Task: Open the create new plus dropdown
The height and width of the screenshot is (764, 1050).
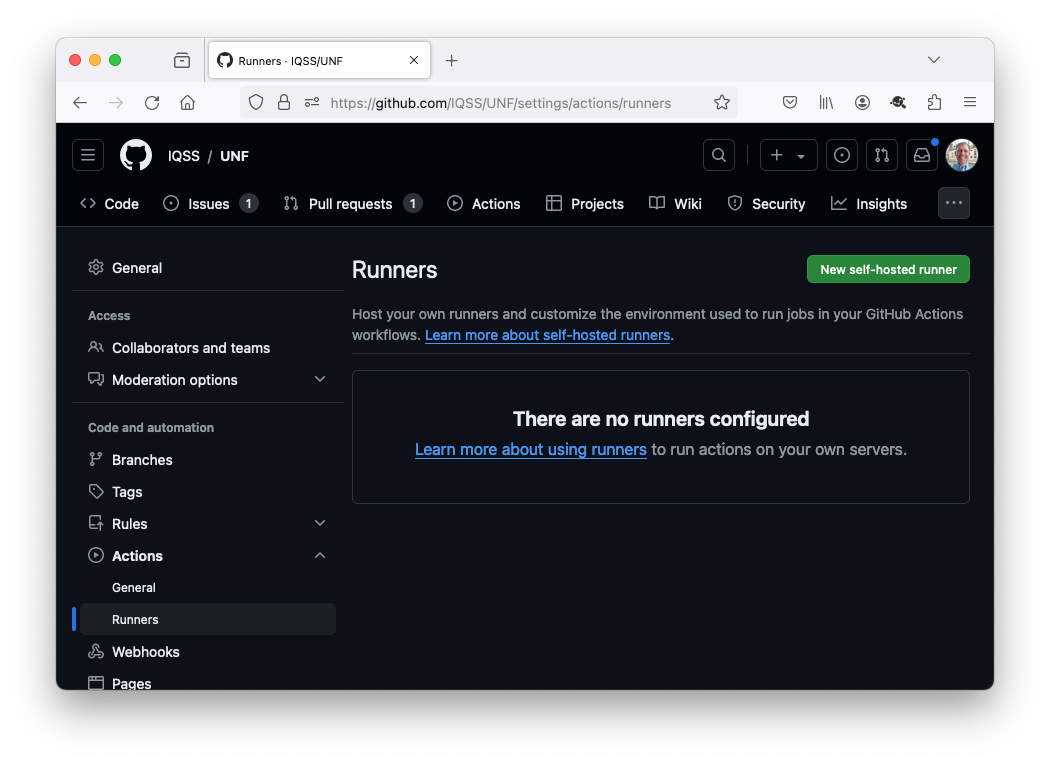Action: pyautogui.click(x=788, y=155)
